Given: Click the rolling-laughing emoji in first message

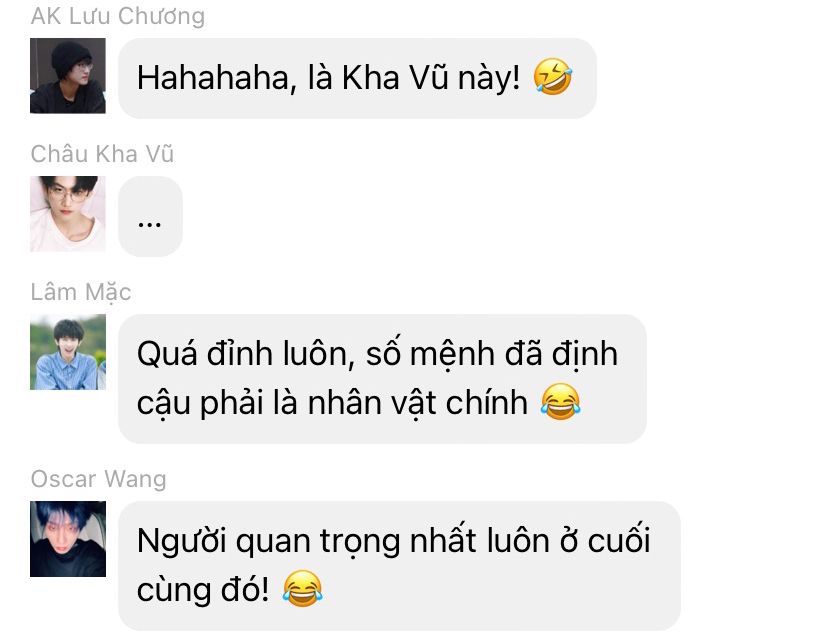Looking at the screenshot, I should coord(552,77).
